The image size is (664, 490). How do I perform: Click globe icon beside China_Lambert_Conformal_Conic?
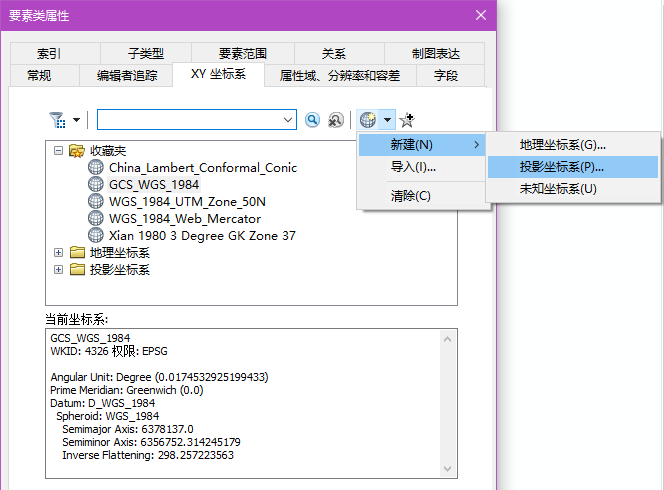[x=96, y=167]
